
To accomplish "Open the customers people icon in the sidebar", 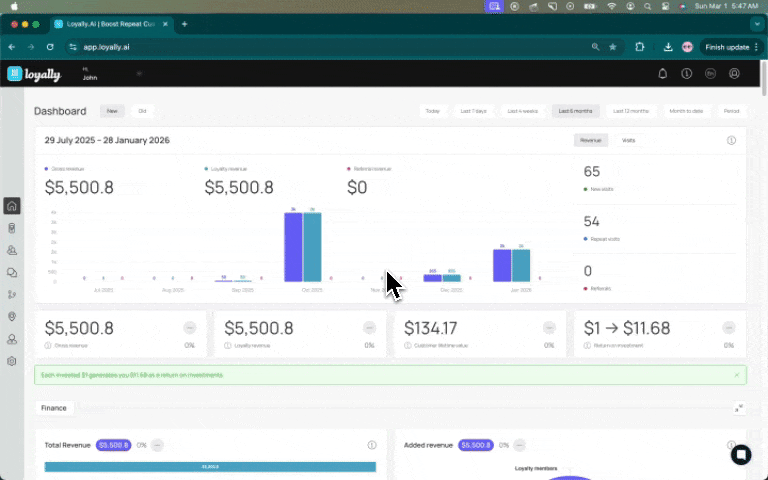I will point(12,250).
